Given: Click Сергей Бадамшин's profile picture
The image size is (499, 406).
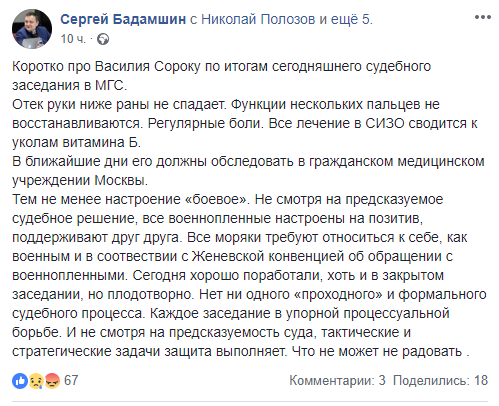Looking at the screenshot, I should click(x=32, y=29).
